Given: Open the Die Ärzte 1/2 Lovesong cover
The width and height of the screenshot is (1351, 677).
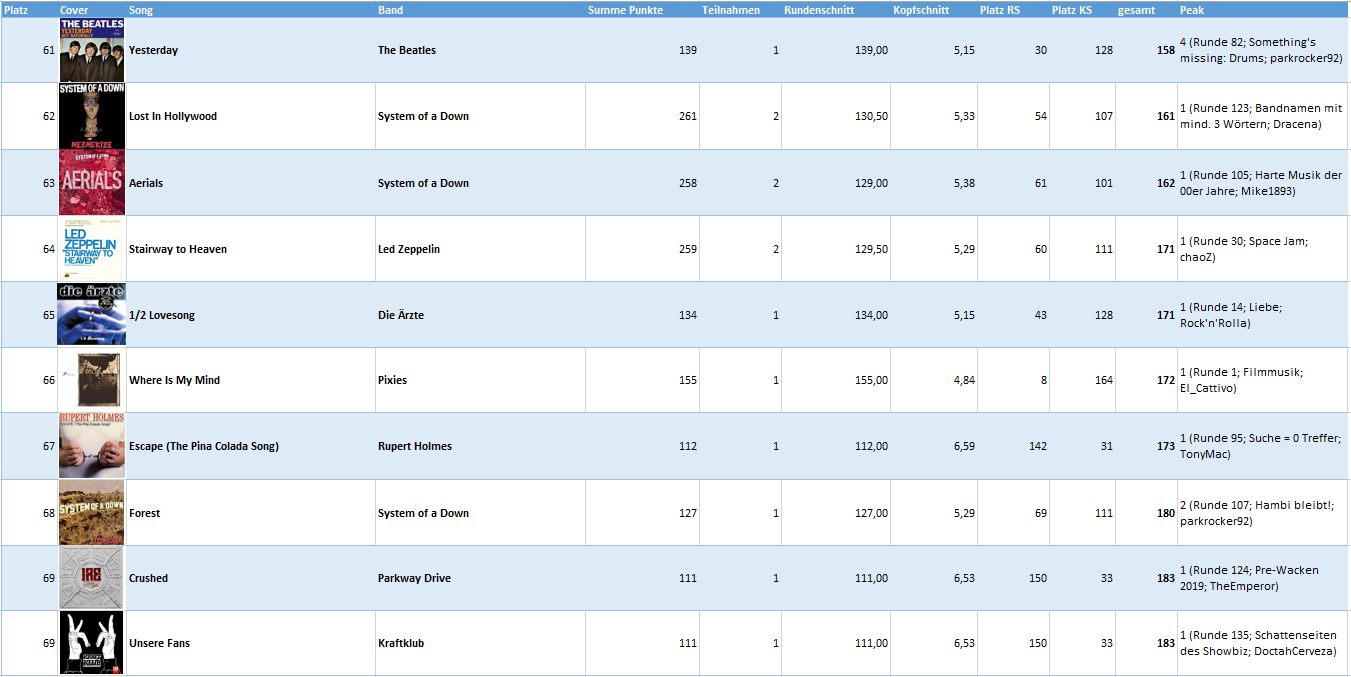Looking at the screenshot, I should [92, 314].
